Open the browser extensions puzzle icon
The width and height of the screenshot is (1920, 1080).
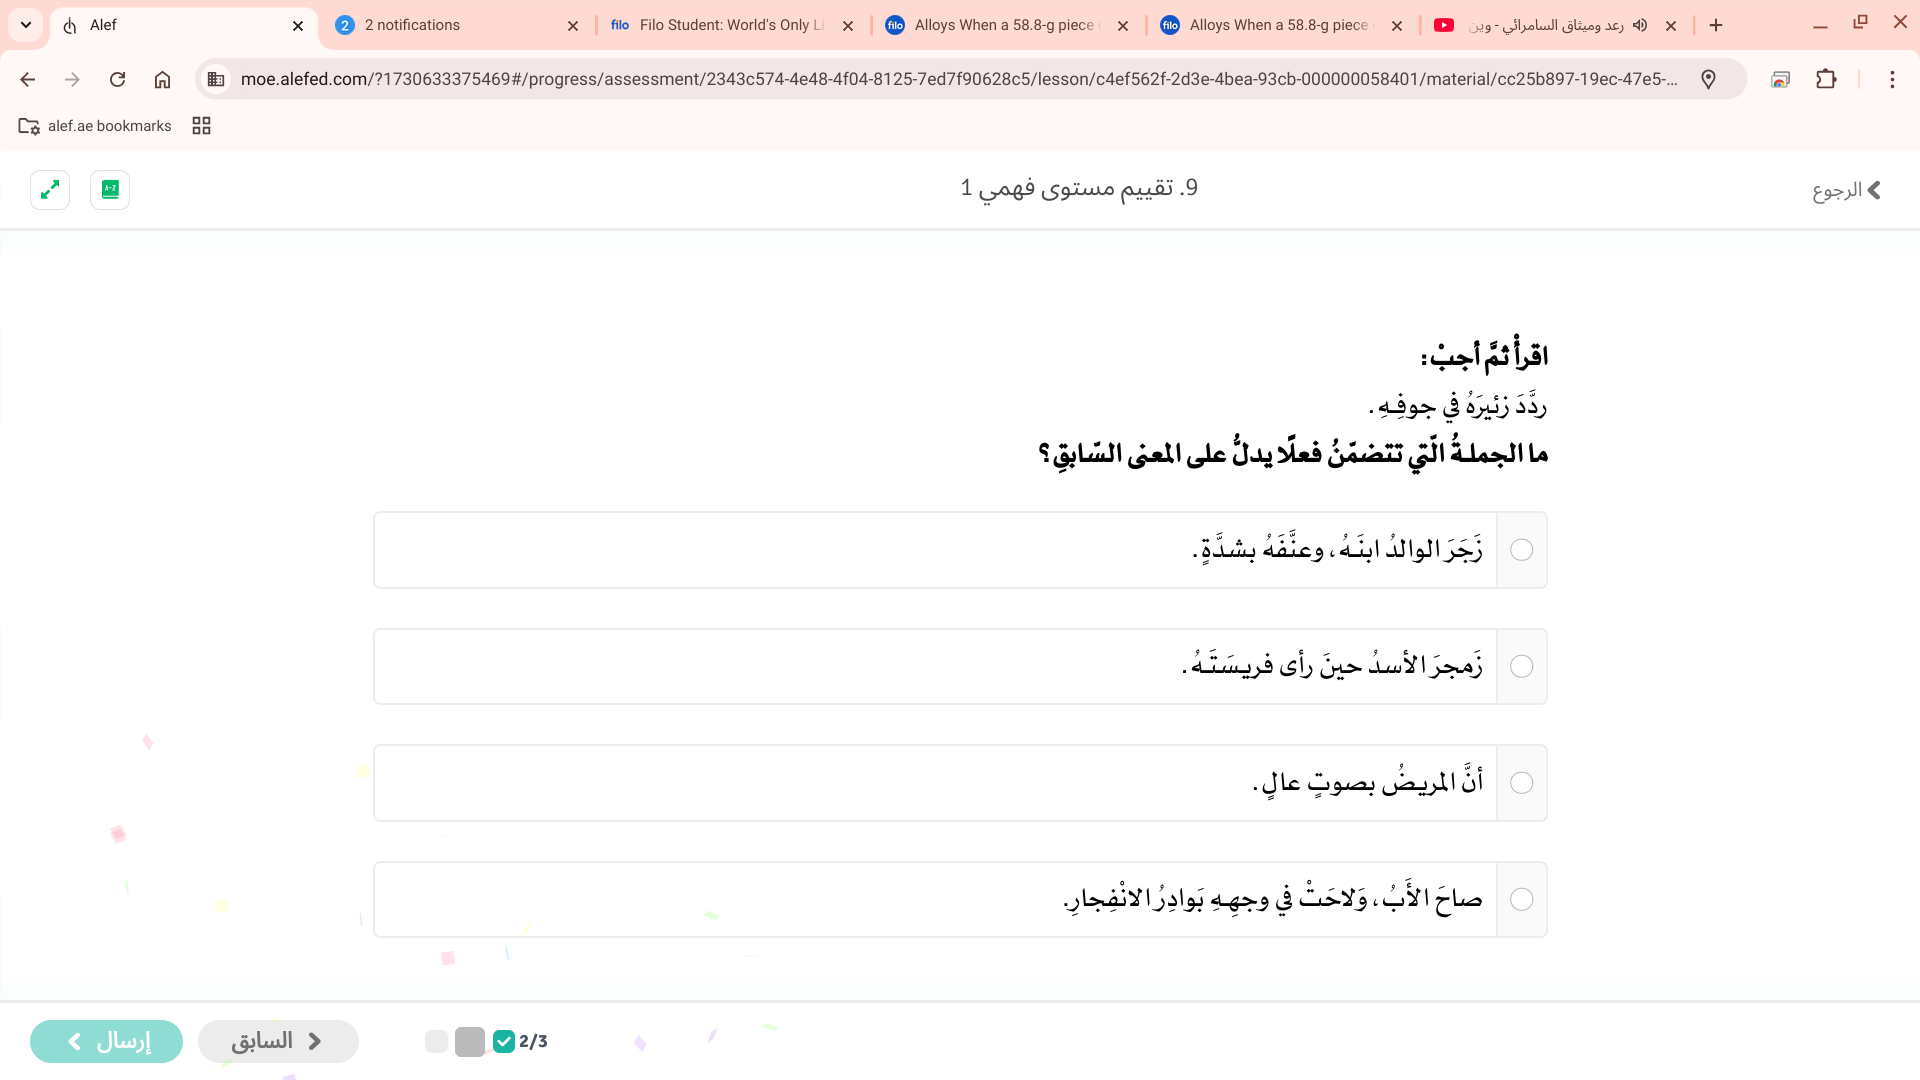[x=1826, y=79]
